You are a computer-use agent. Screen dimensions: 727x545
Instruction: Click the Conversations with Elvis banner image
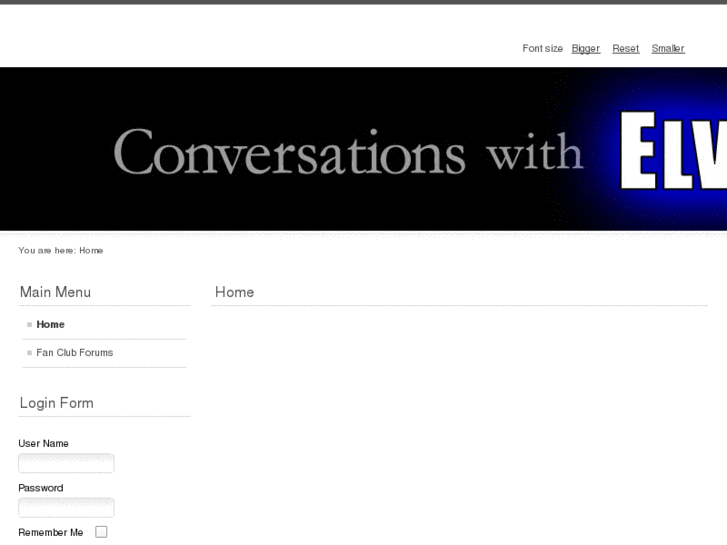click(x=364, y=149)
